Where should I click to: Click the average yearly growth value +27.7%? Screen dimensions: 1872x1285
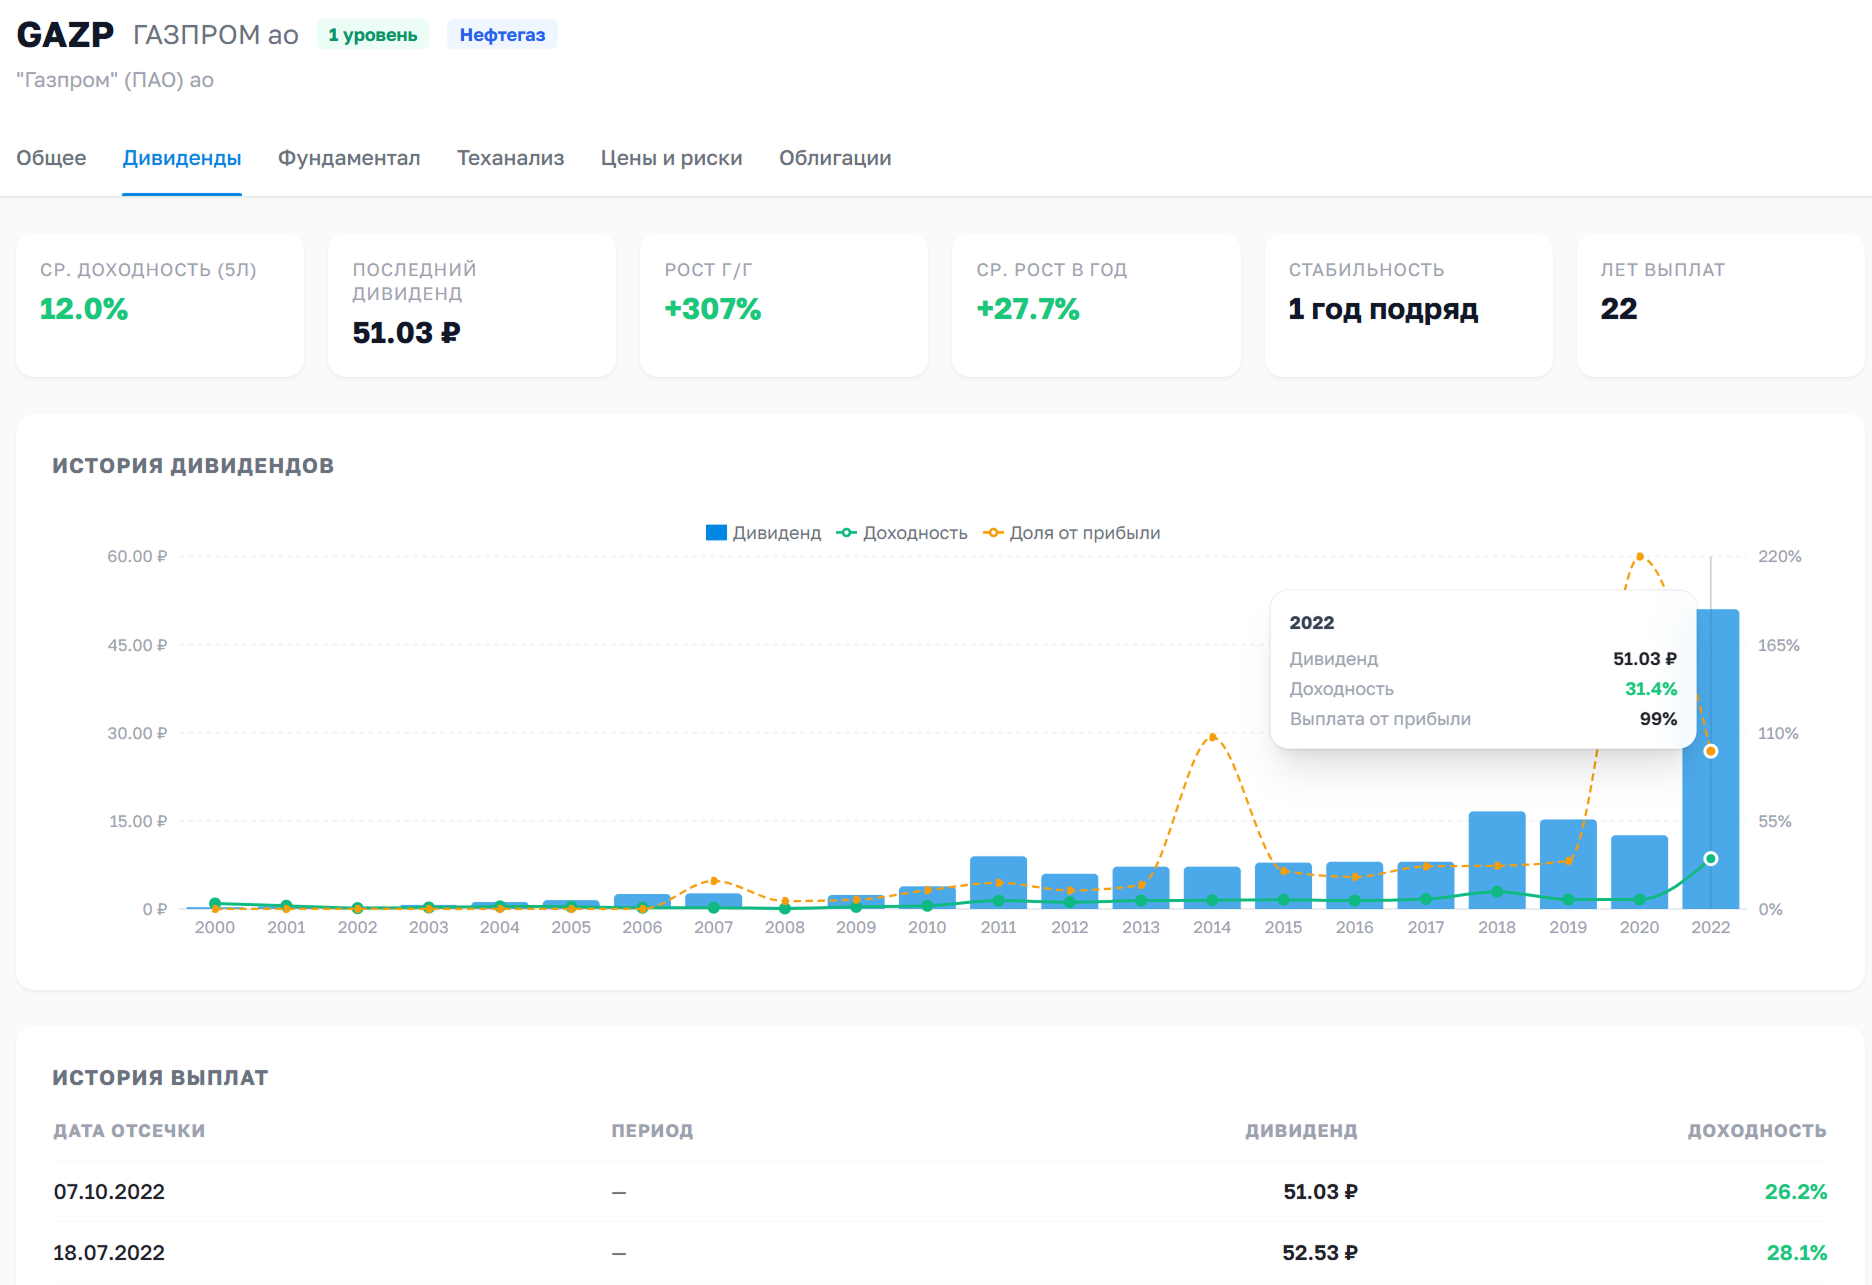(1028, 309)
